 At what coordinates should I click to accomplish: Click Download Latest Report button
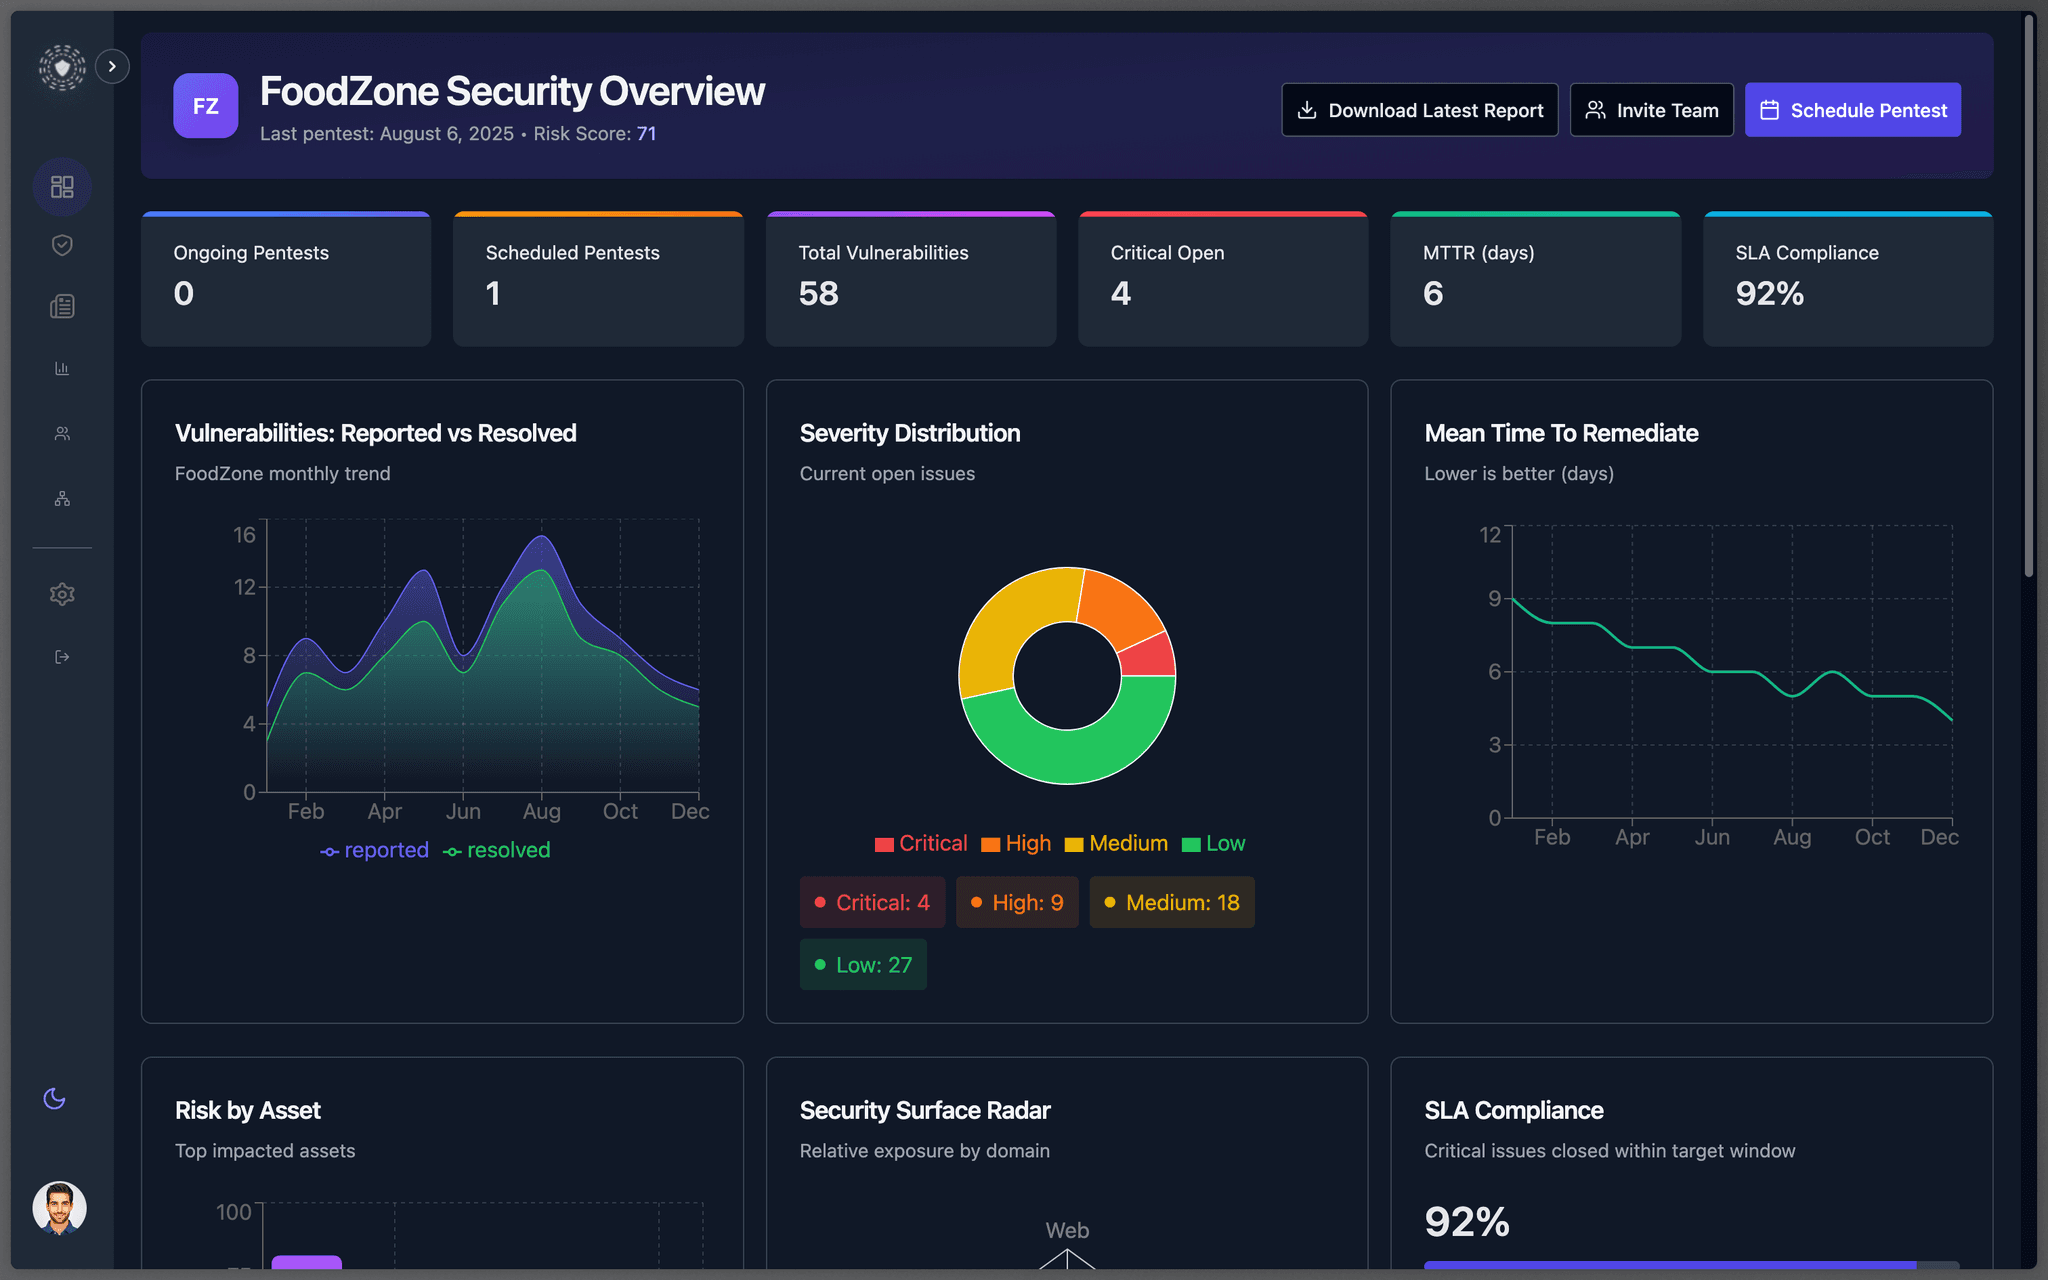coord(1419,110)
